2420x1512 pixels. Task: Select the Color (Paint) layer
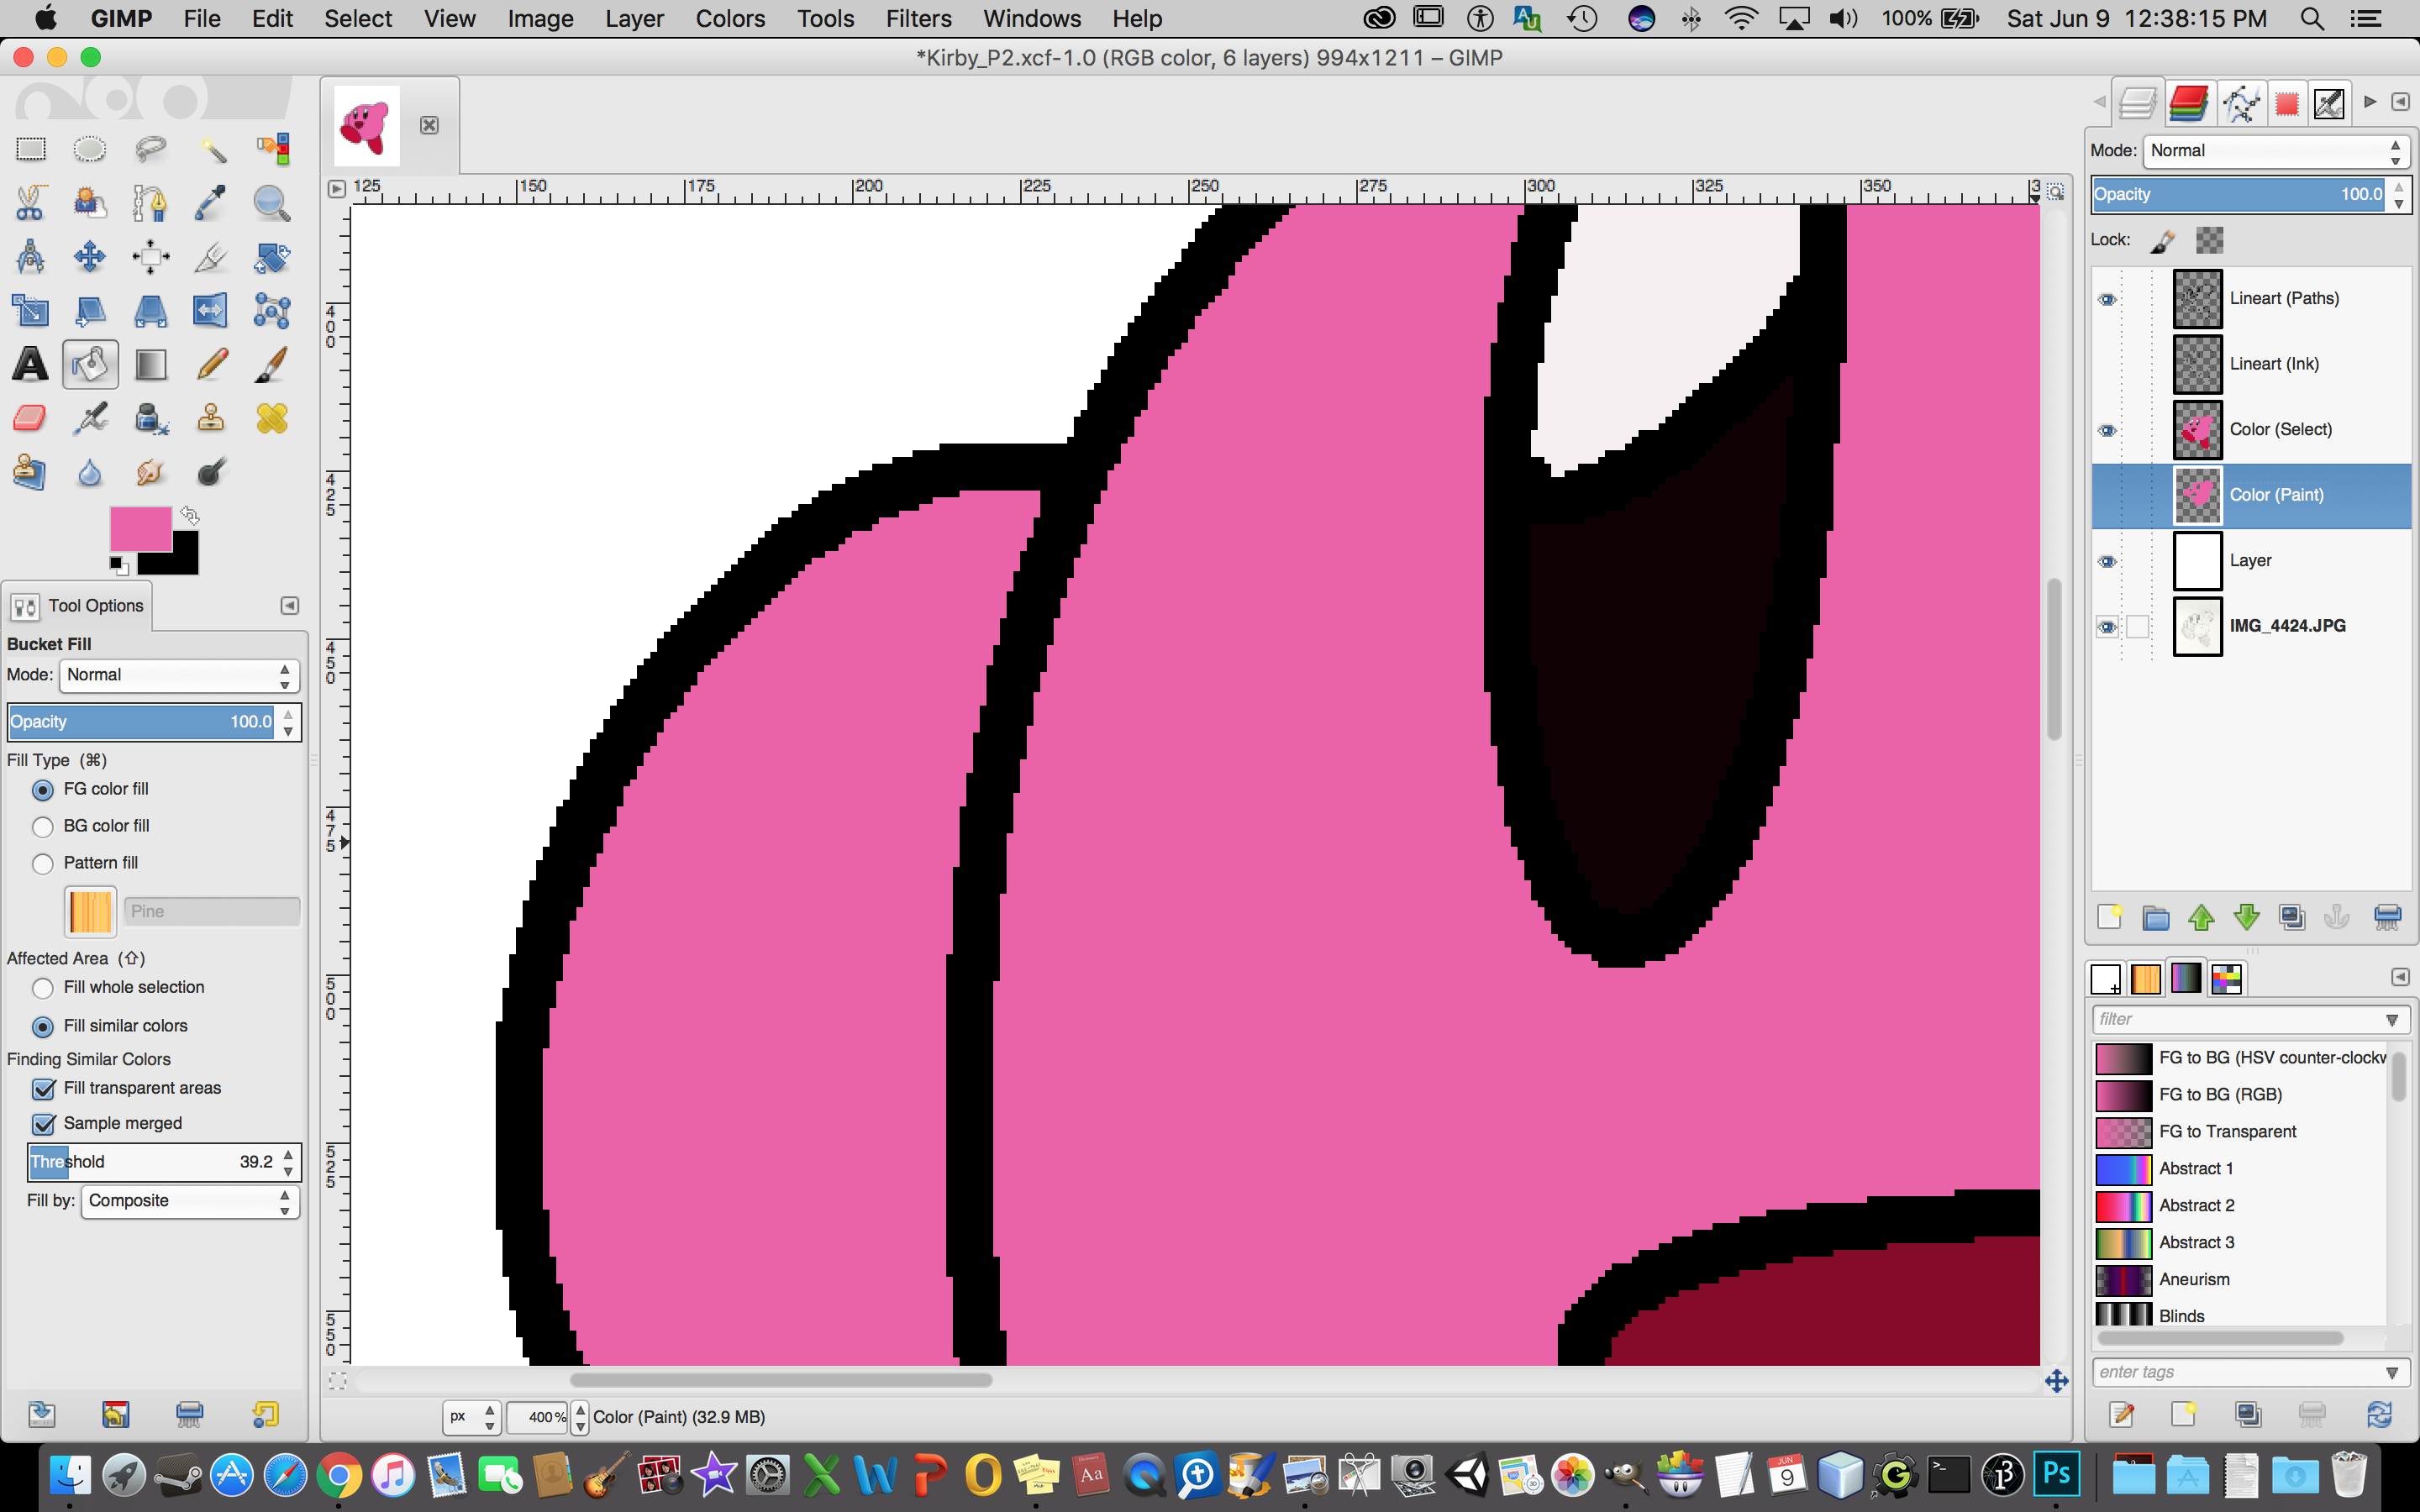(x=2251, y=495)
